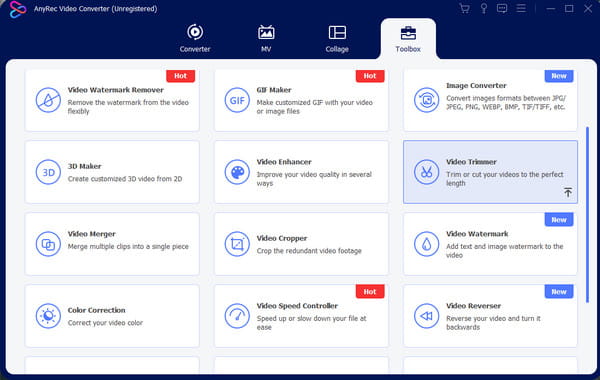
Task: Open the hamburger menu in title bar
Action: [521, 8]
